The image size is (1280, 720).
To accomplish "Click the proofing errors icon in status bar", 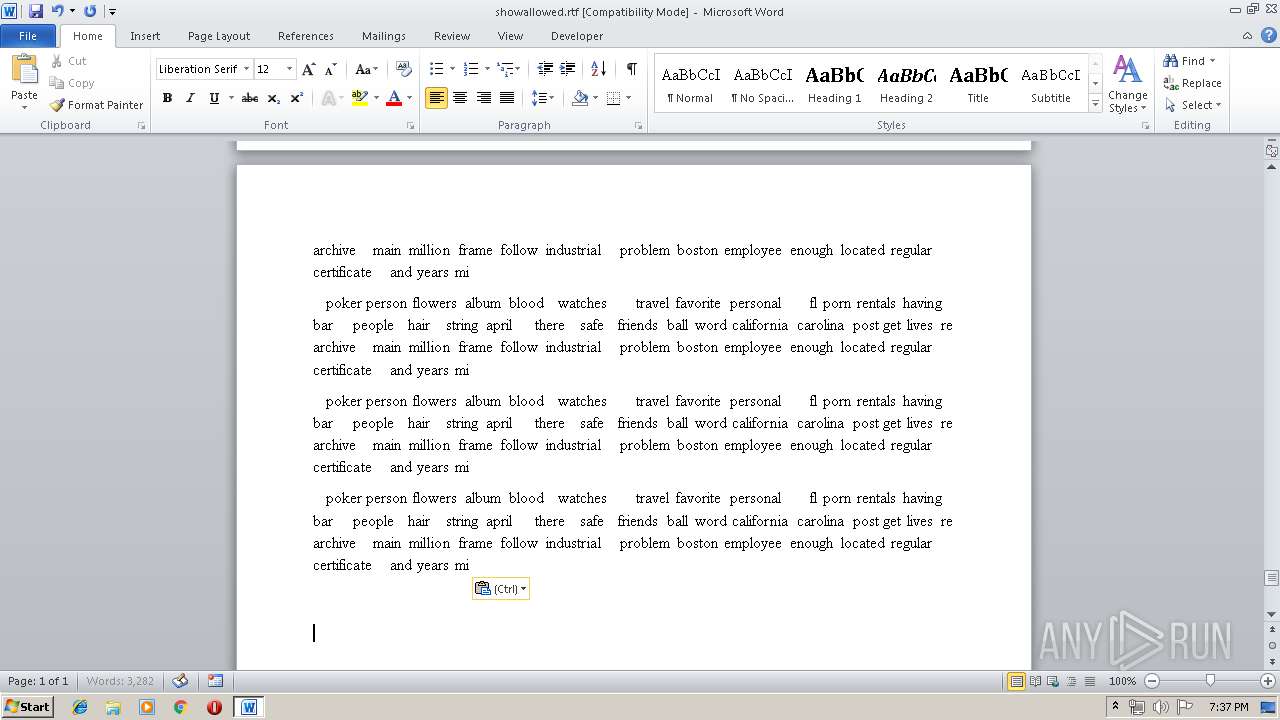I will tap(180, 681).
